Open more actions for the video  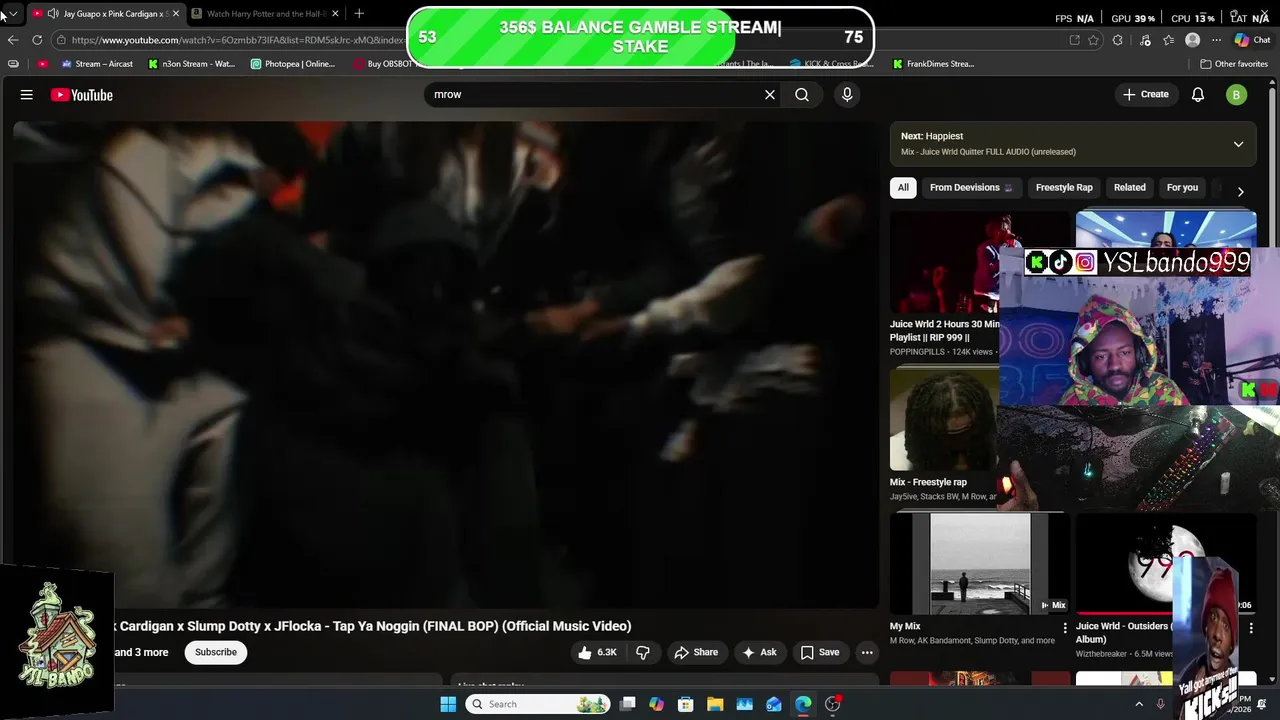tap(867, 652)
